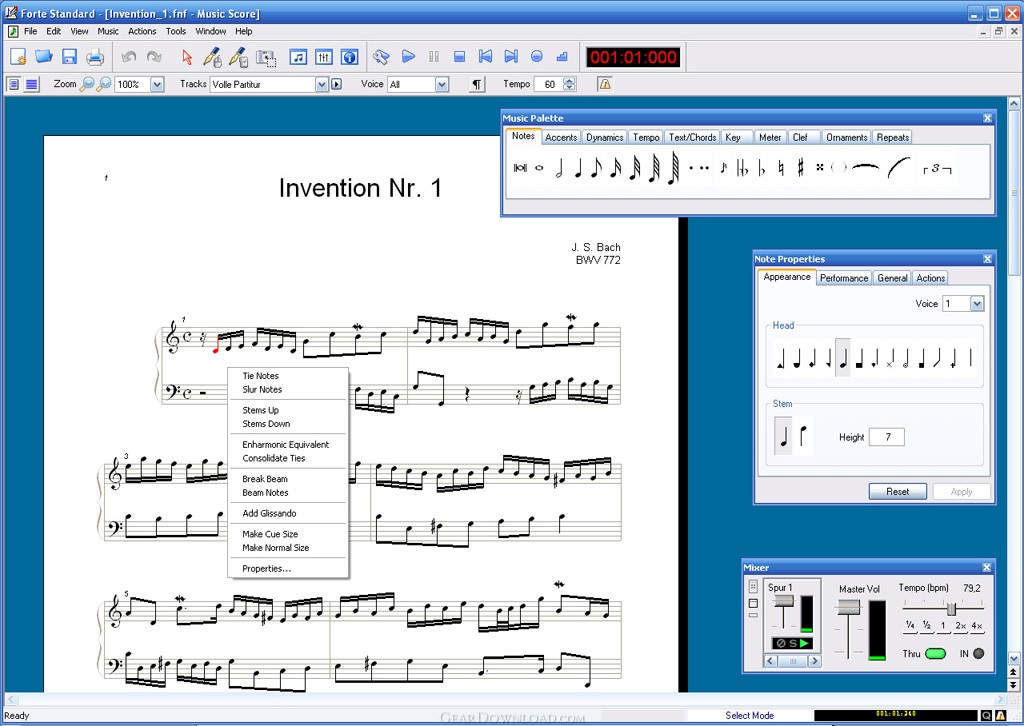This screenshot has height=726, width=1024.
Task: Open the blue info icon in the toolbar
Action: point(350,57)
